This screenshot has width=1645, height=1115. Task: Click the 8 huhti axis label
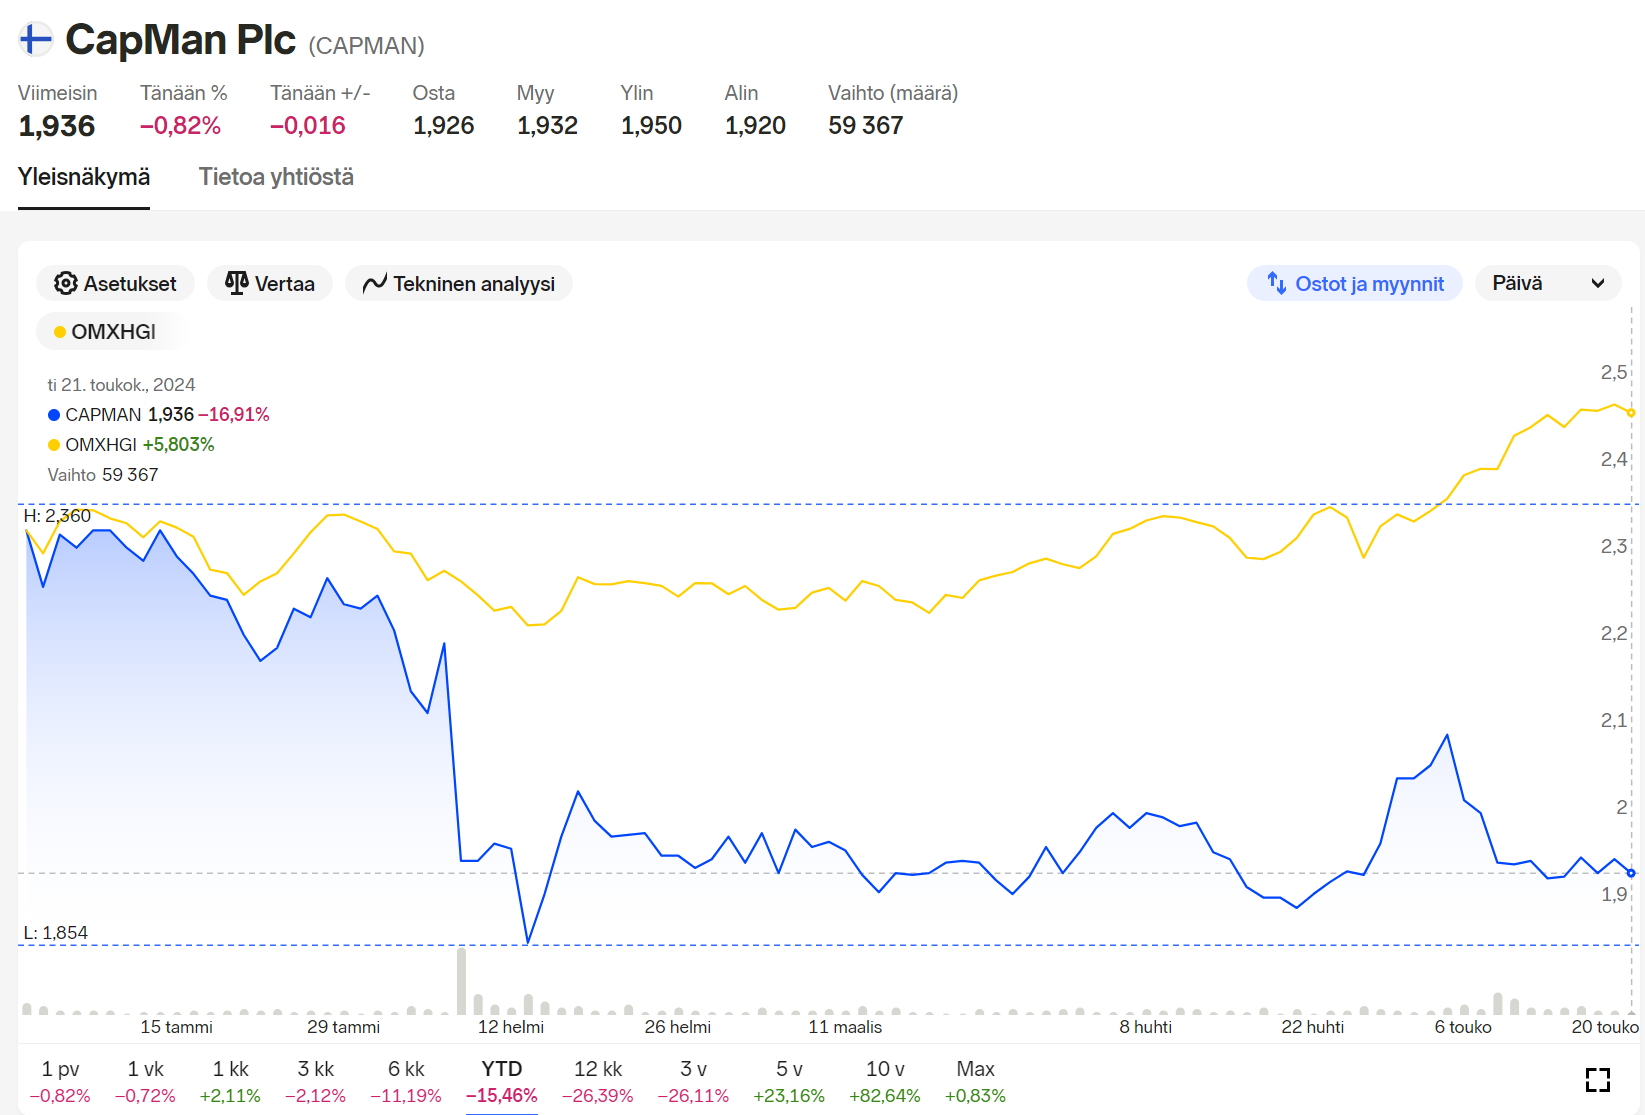(x=1146, y=1027)
